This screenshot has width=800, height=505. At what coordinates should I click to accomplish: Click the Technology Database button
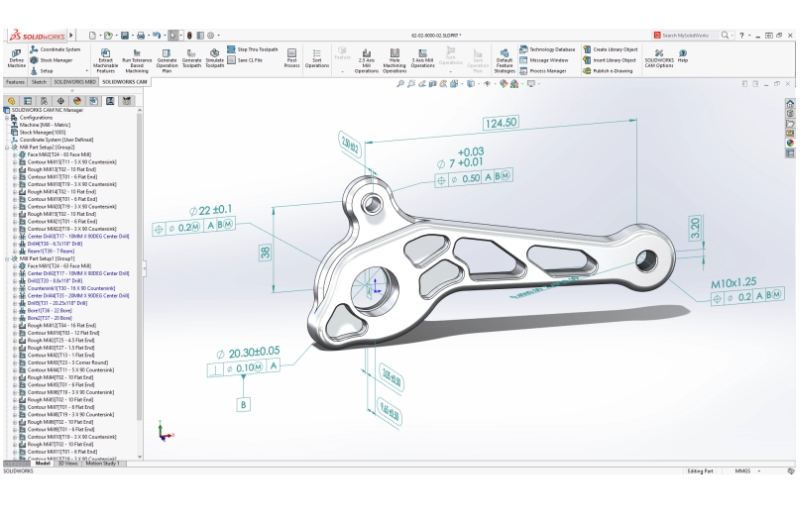tap(551, 49)
